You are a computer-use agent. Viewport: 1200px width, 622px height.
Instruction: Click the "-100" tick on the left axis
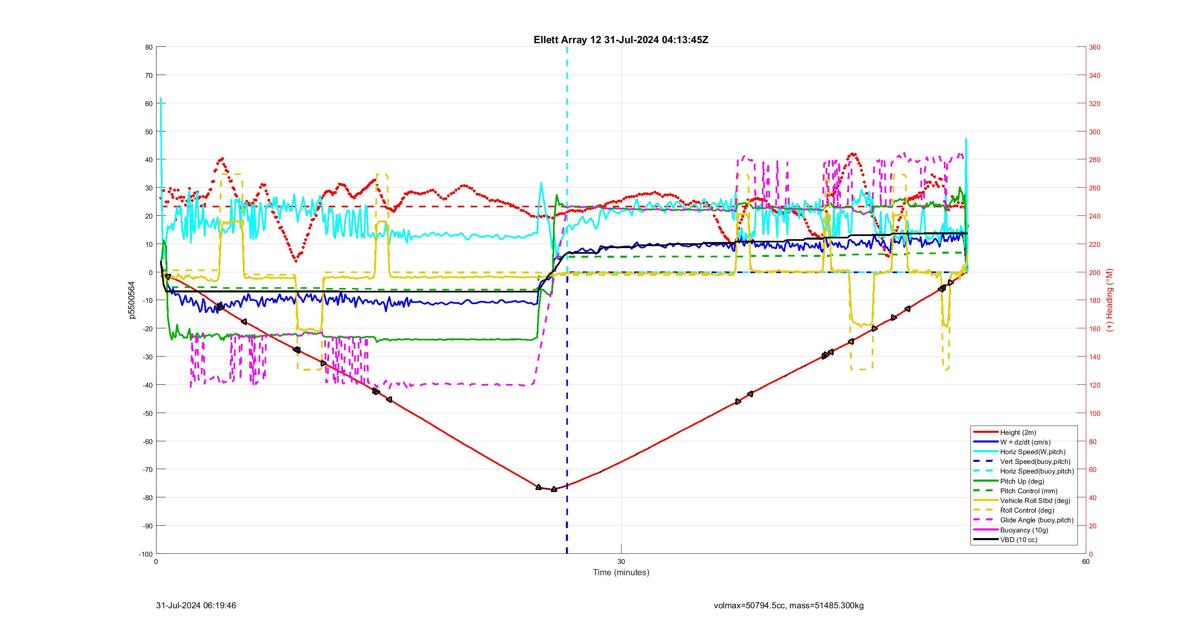[x=145, y=554]
